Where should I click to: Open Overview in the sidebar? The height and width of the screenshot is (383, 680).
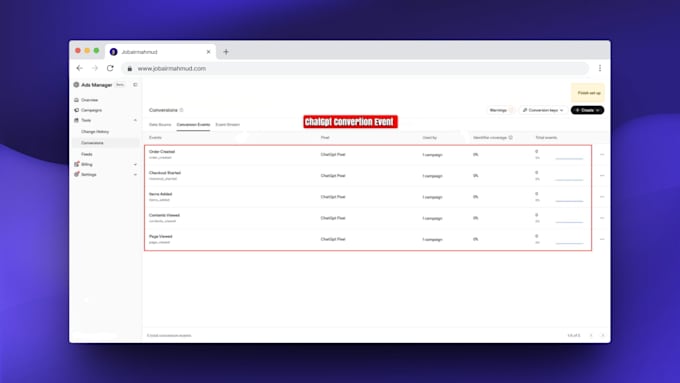[89, 100]
